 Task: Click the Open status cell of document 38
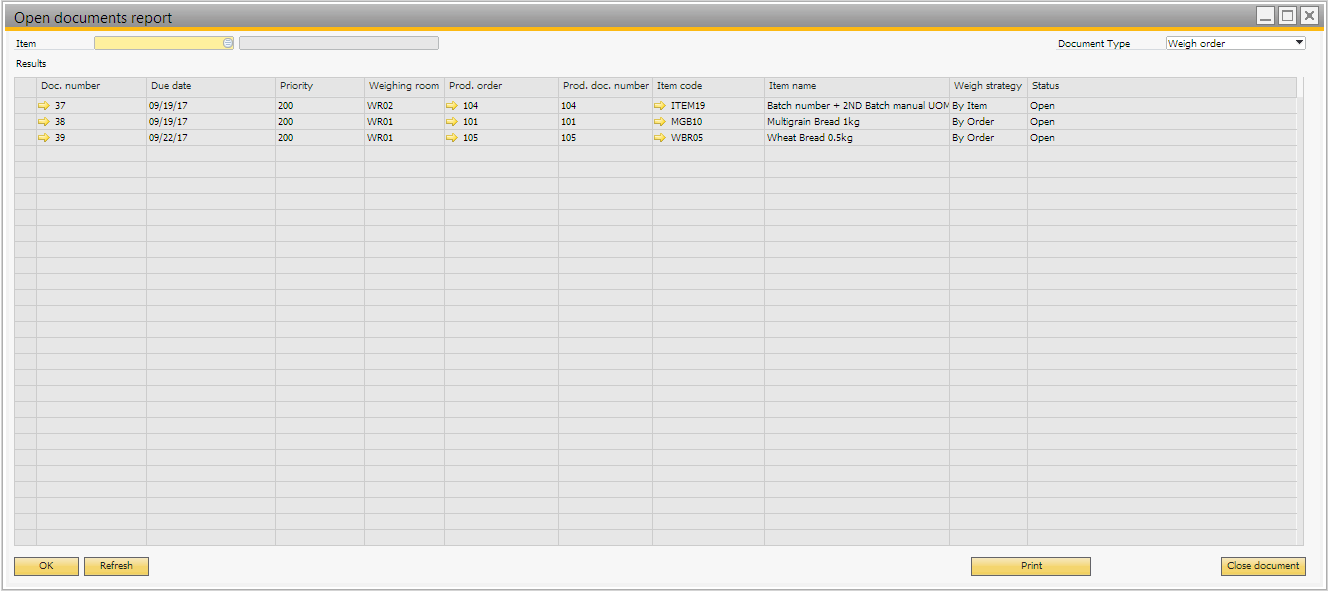1042,121
